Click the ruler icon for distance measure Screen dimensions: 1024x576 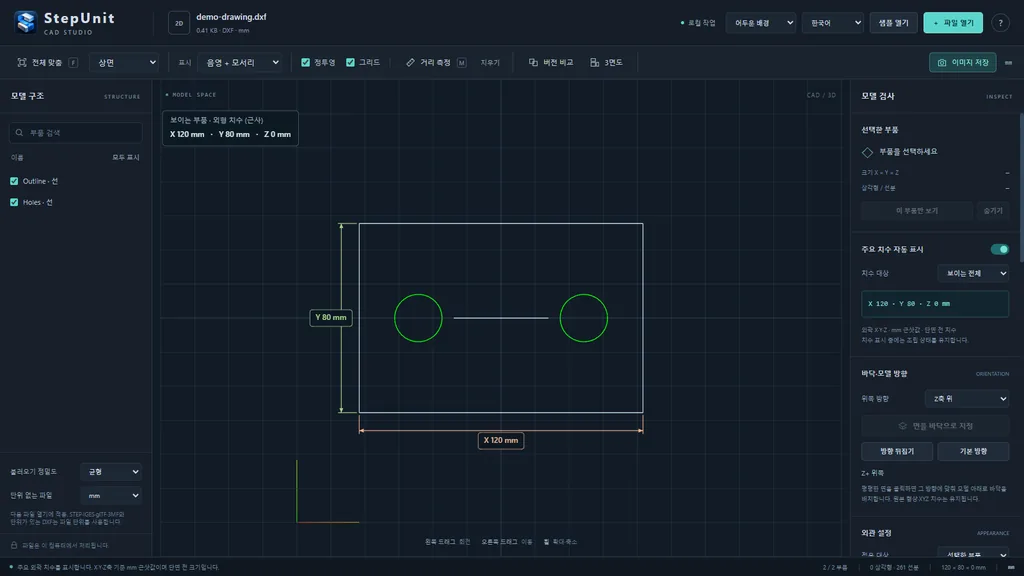coord(410,63)
